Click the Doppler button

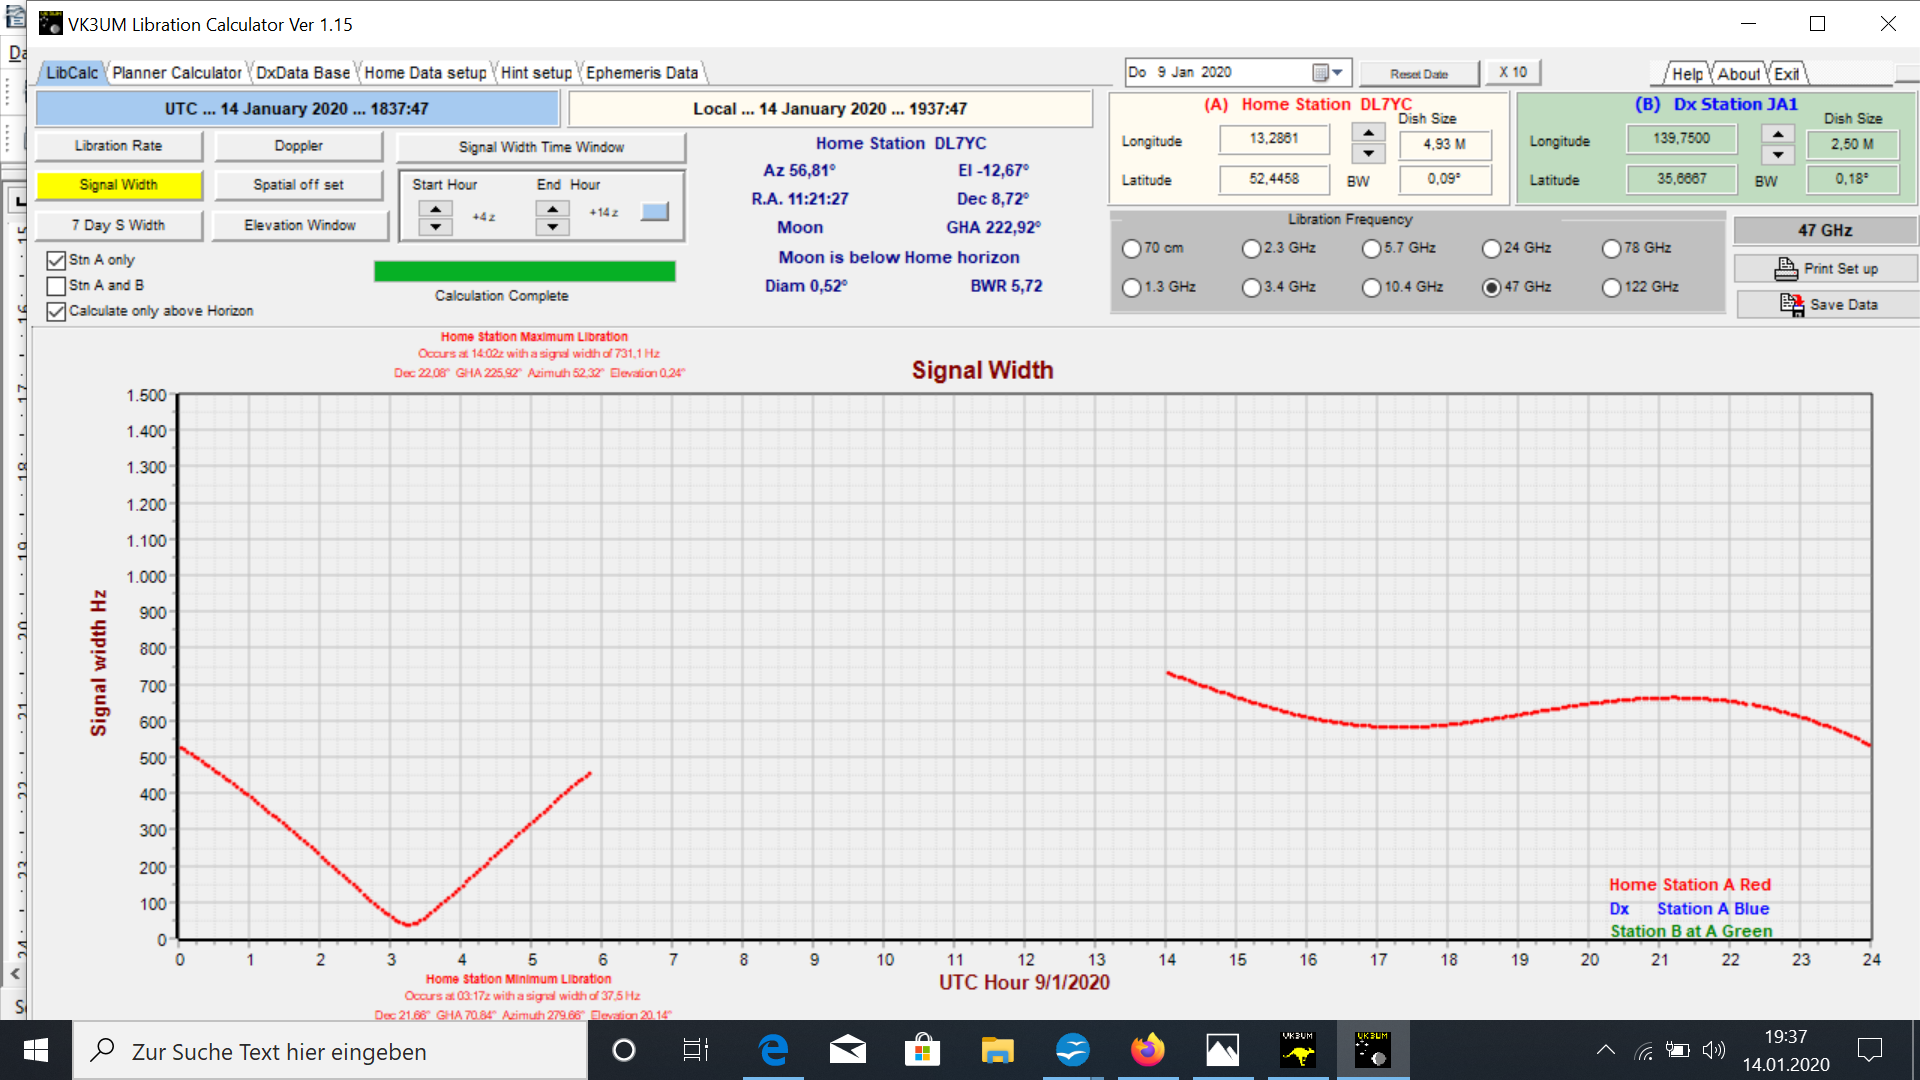298,146
